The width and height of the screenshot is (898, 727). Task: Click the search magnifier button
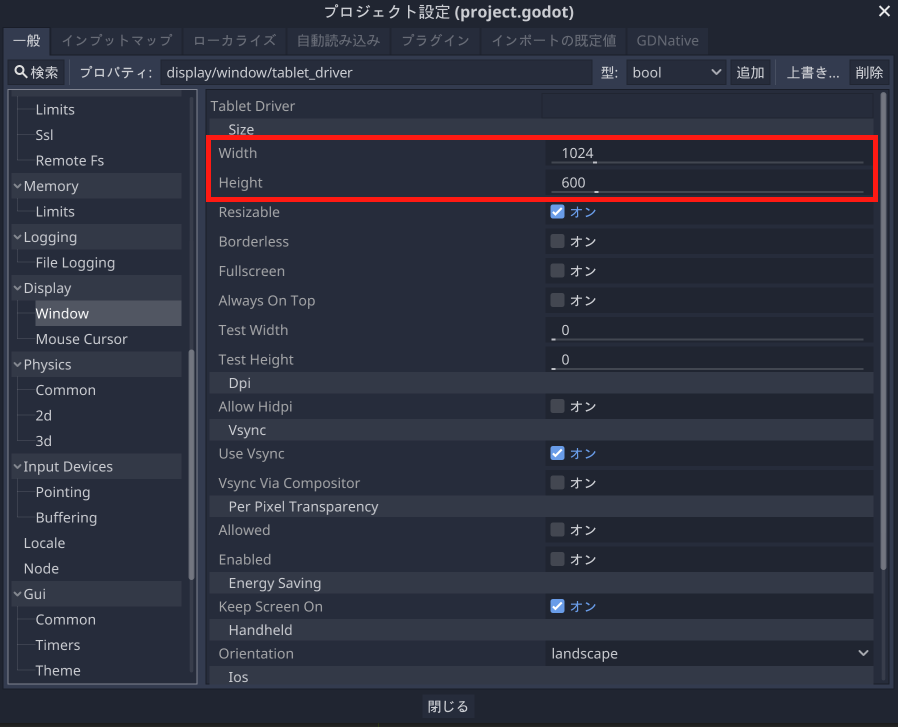click(37, 73)
